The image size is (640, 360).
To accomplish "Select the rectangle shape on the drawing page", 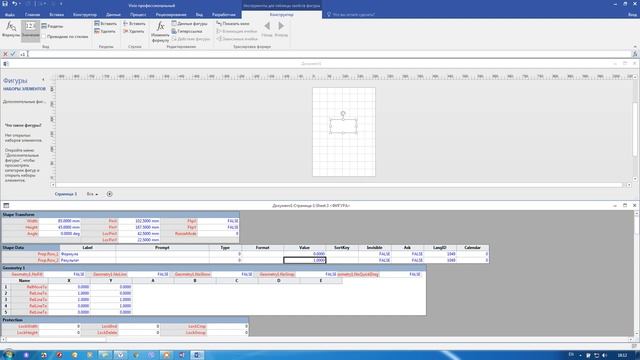I will [x=343, y=126].
